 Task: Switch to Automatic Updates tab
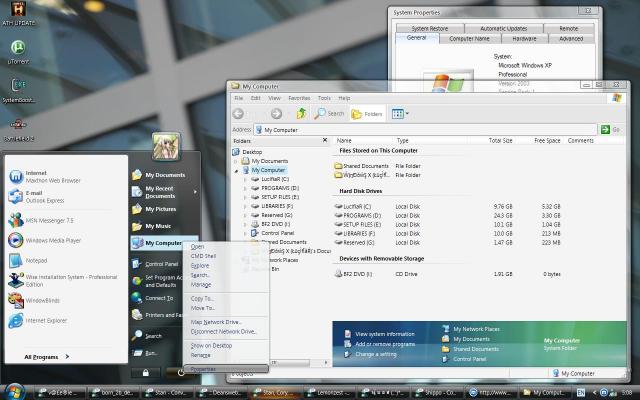point(504,29)
